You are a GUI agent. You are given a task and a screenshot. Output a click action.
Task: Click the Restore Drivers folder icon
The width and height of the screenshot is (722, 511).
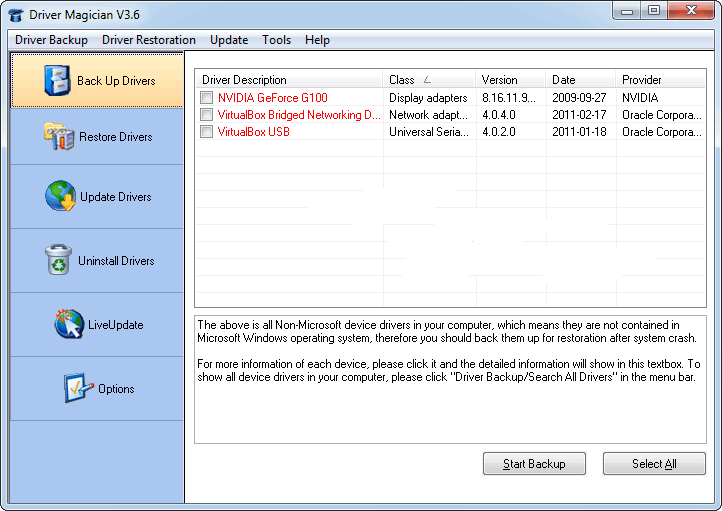pos(59,136)
